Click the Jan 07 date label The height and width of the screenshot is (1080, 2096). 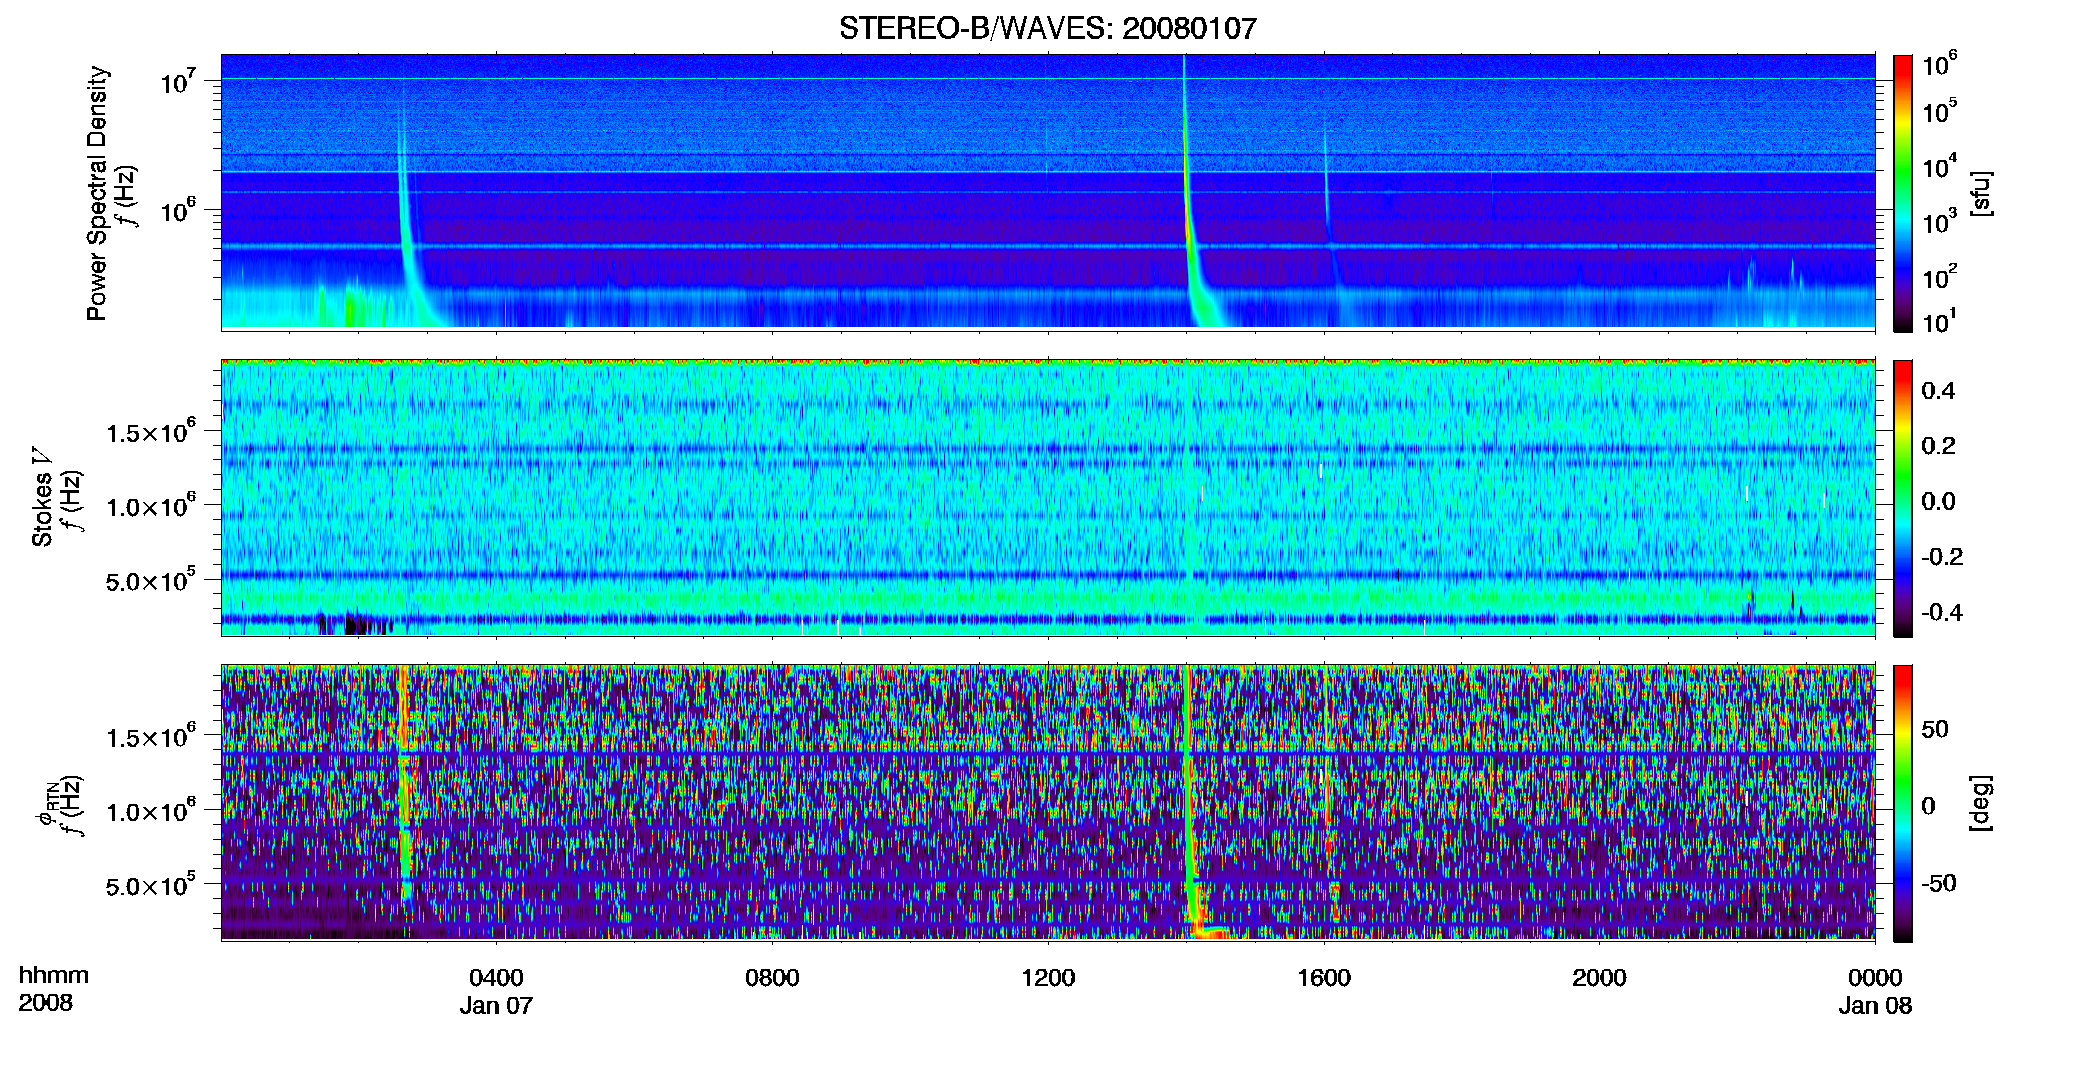[496, 1005]
